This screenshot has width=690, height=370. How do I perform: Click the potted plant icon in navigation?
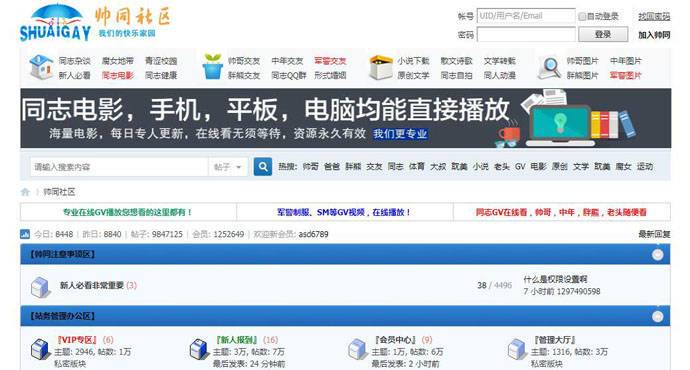pyautogui.click(x=213, y=67)
